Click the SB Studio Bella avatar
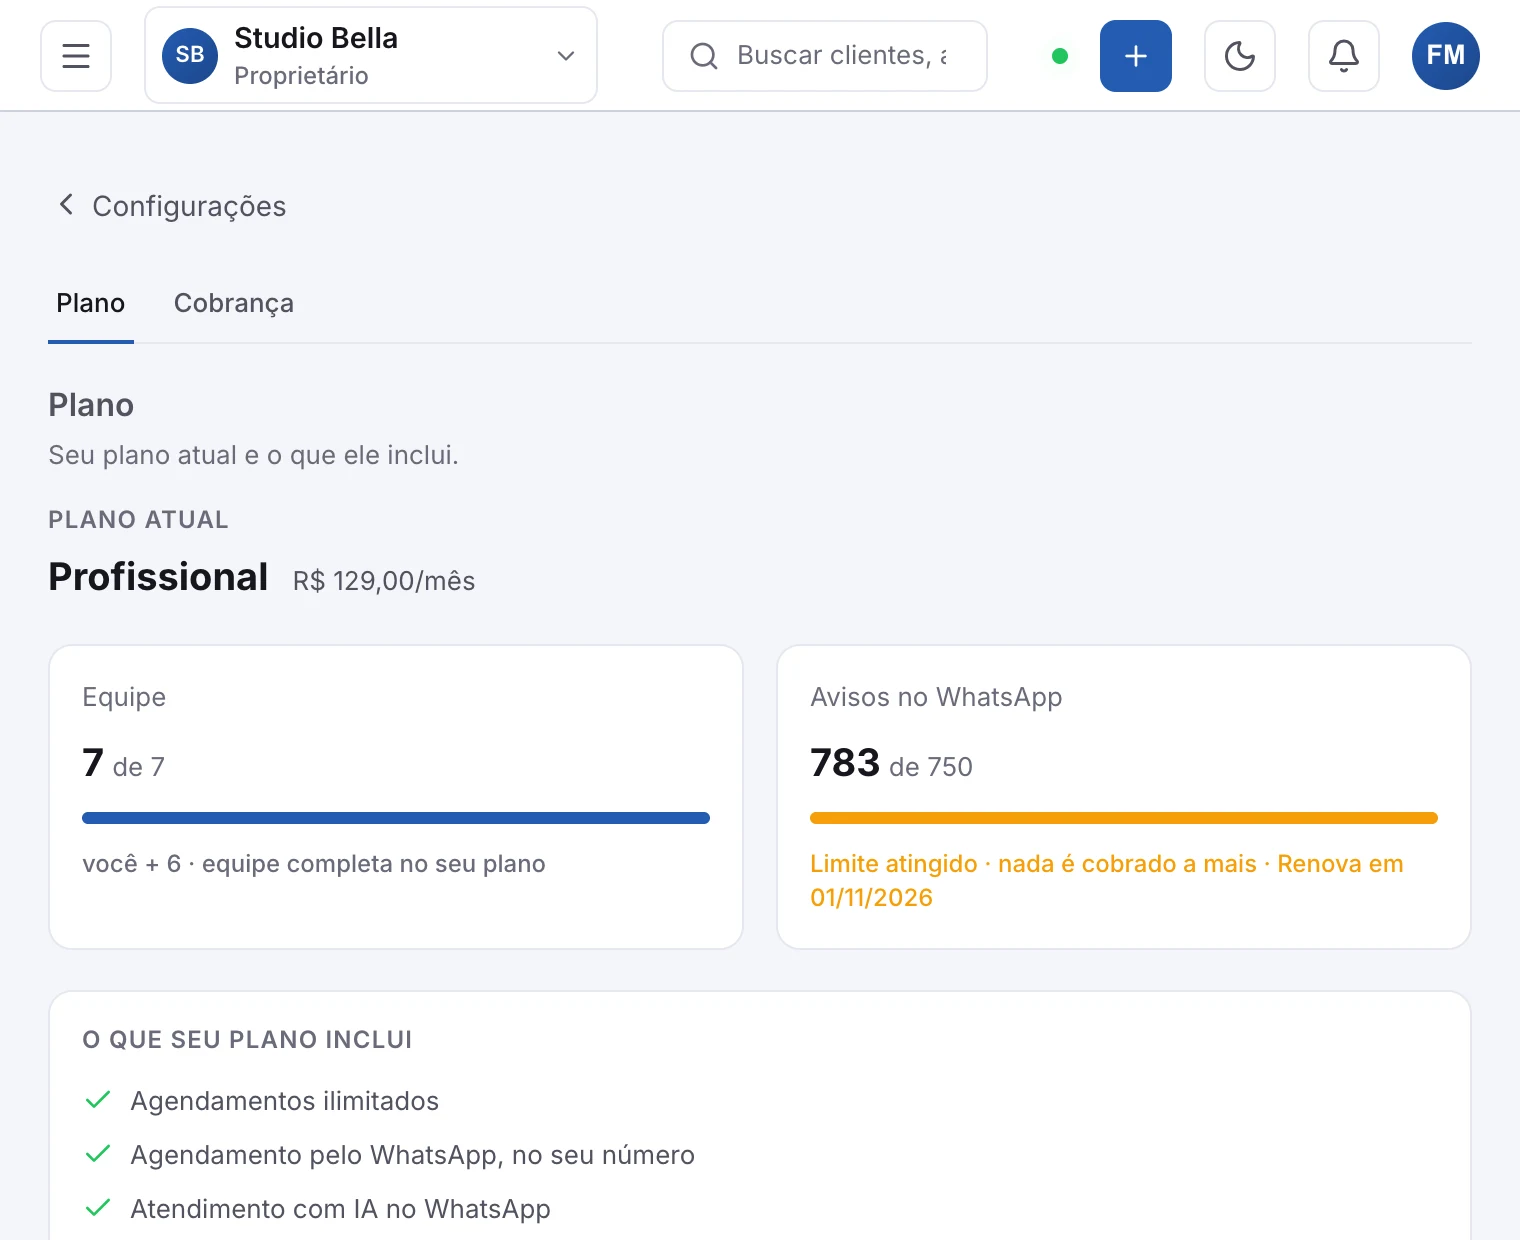Image resolution: width=1520 pixels, height=1240 pixels. pos(190,56)
